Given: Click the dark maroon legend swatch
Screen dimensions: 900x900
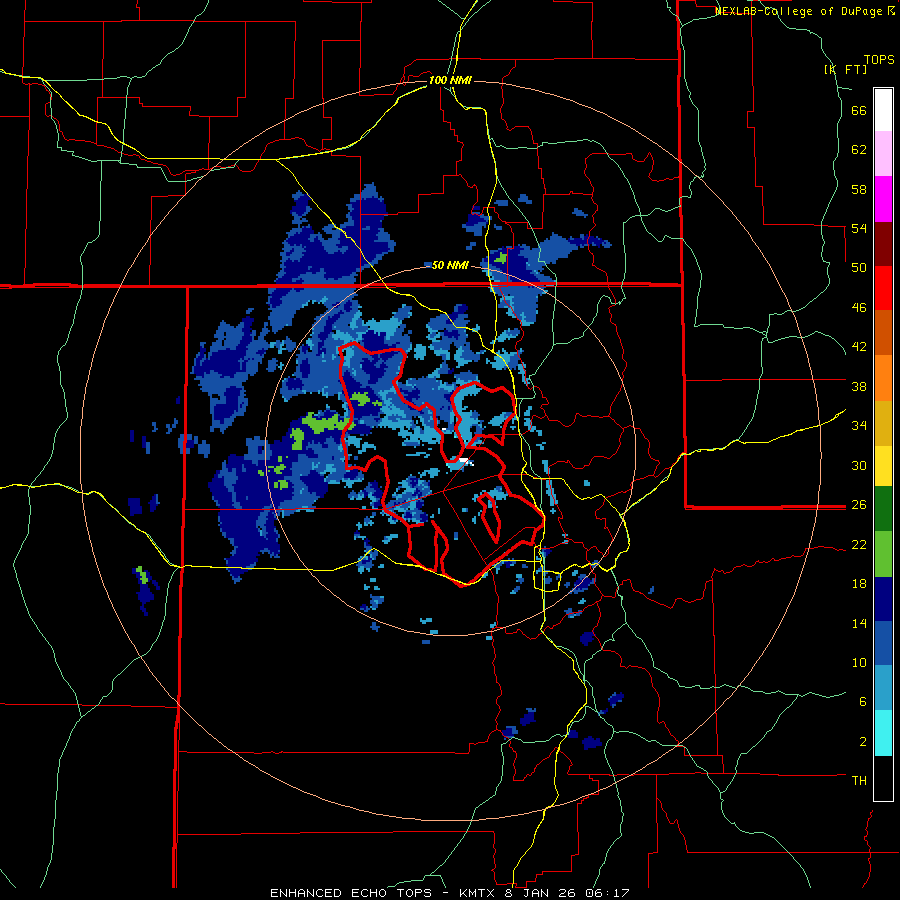Looking at the screenshot, I should [883, 243].
